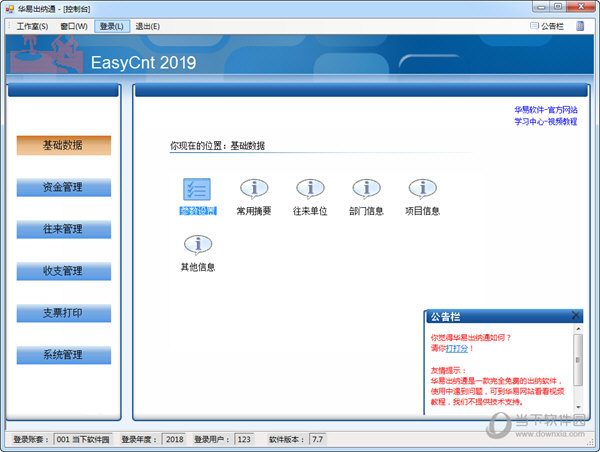The image size is (600, 452).
Task: Open the 华易软件-官方网站 link
Action: click(545, 110)
